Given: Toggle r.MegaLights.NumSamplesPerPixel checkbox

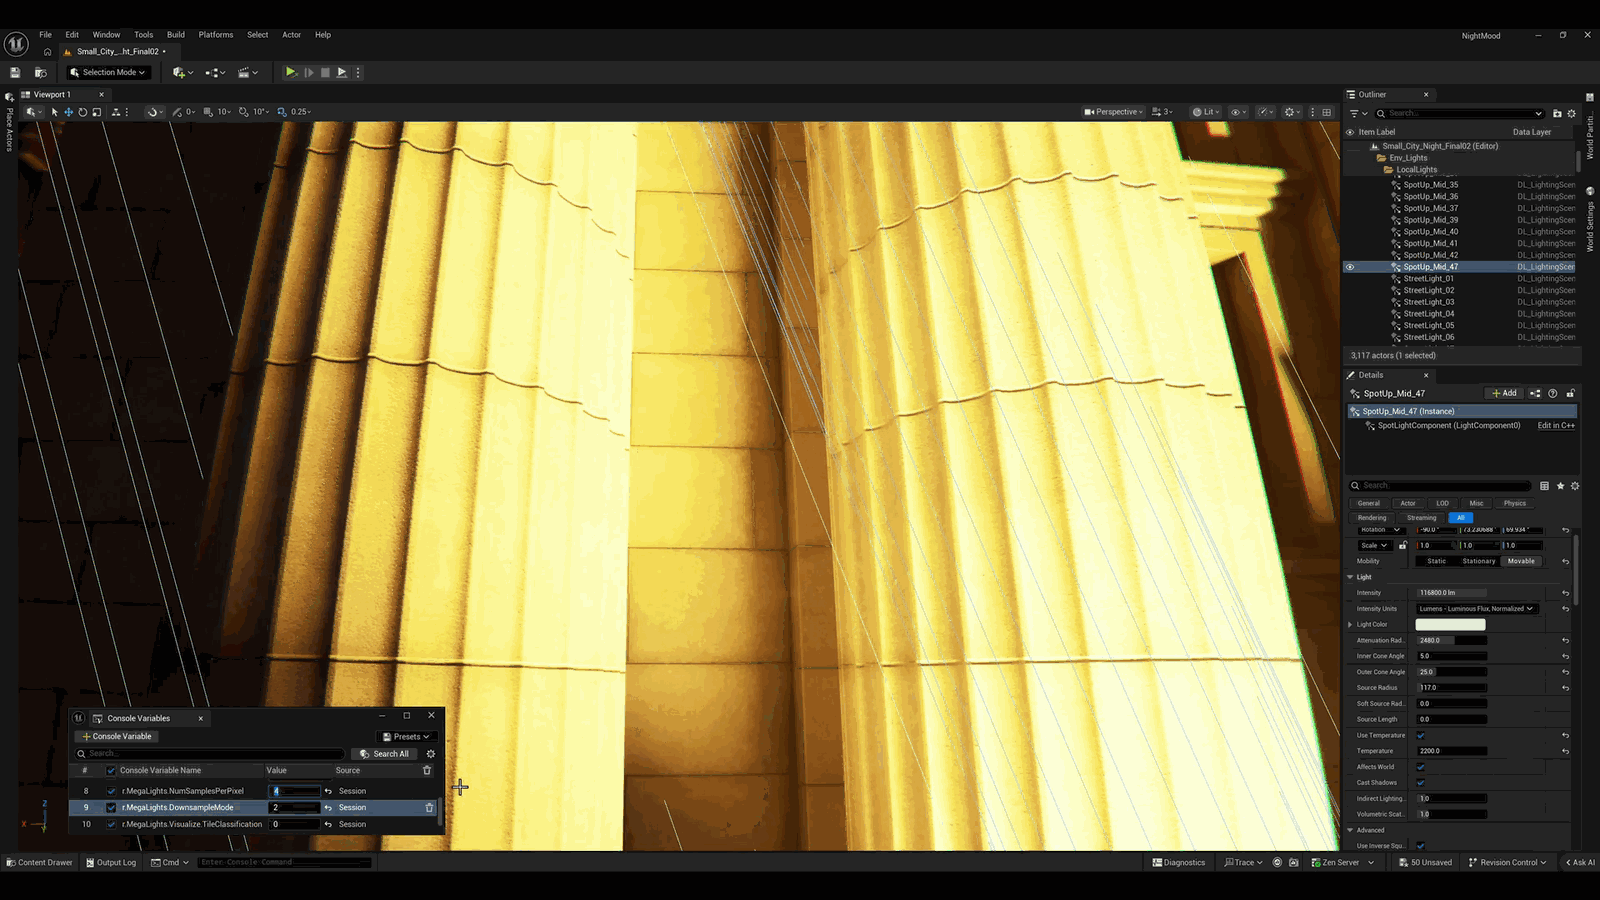Looking at the screenshot, I should click(x=111, y=791).
